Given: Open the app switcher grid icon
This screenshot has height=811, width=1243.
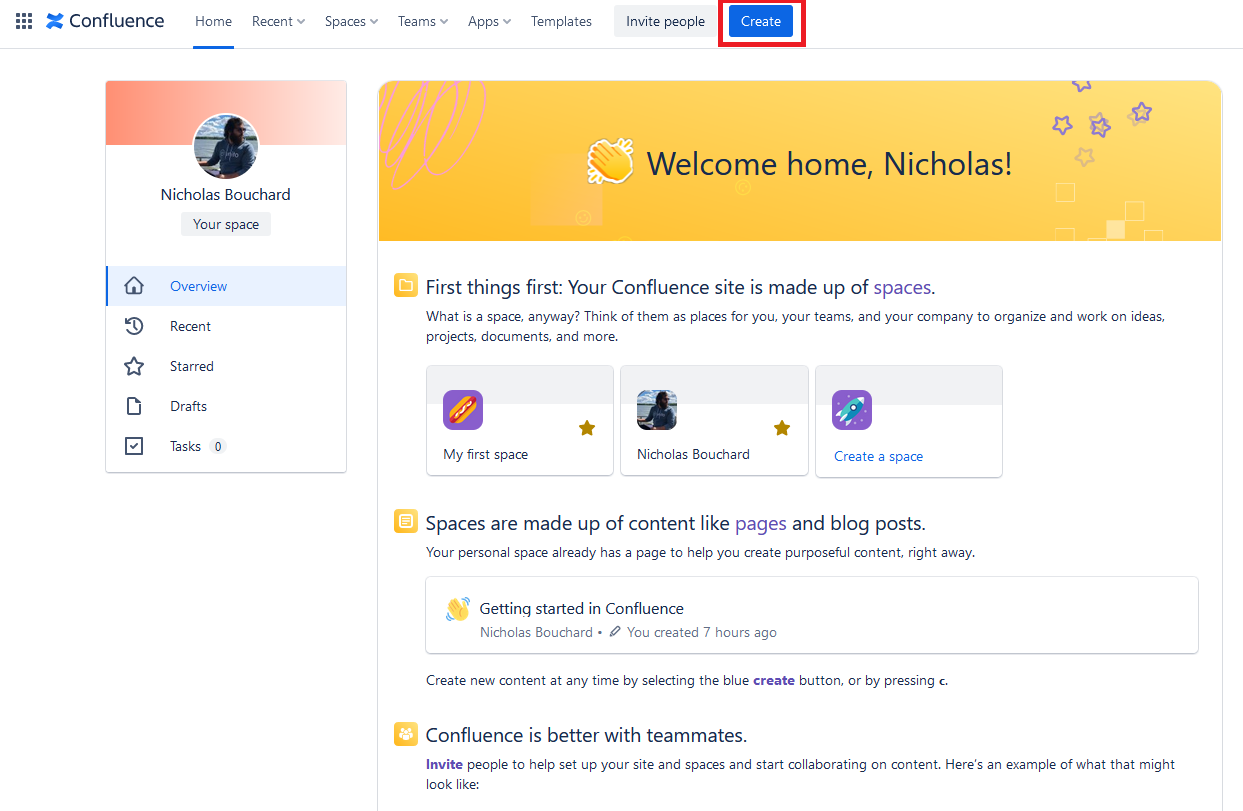Looking at the screenshot, I should 24,21.
